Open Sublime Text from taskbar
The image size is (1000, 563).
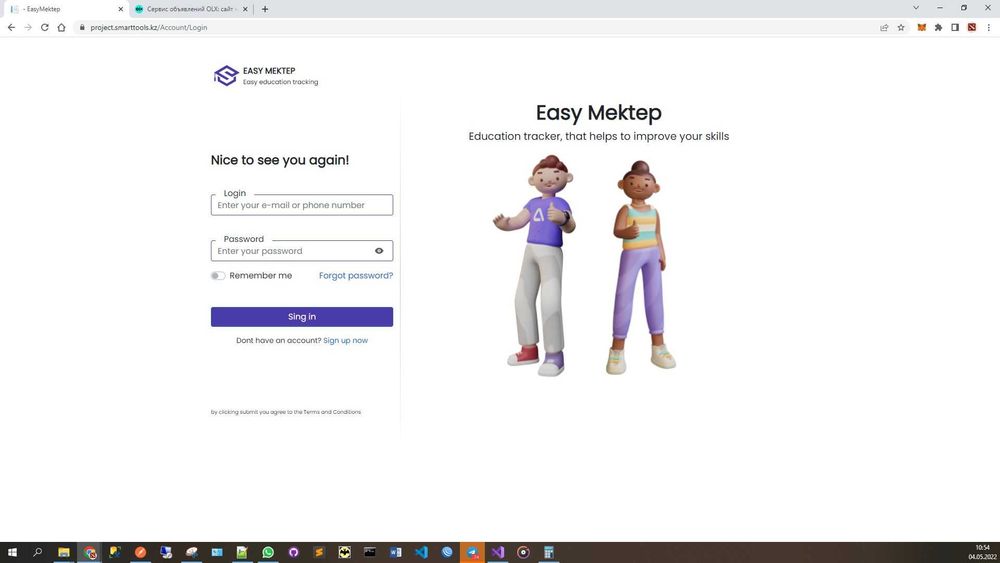coord(319,552)
